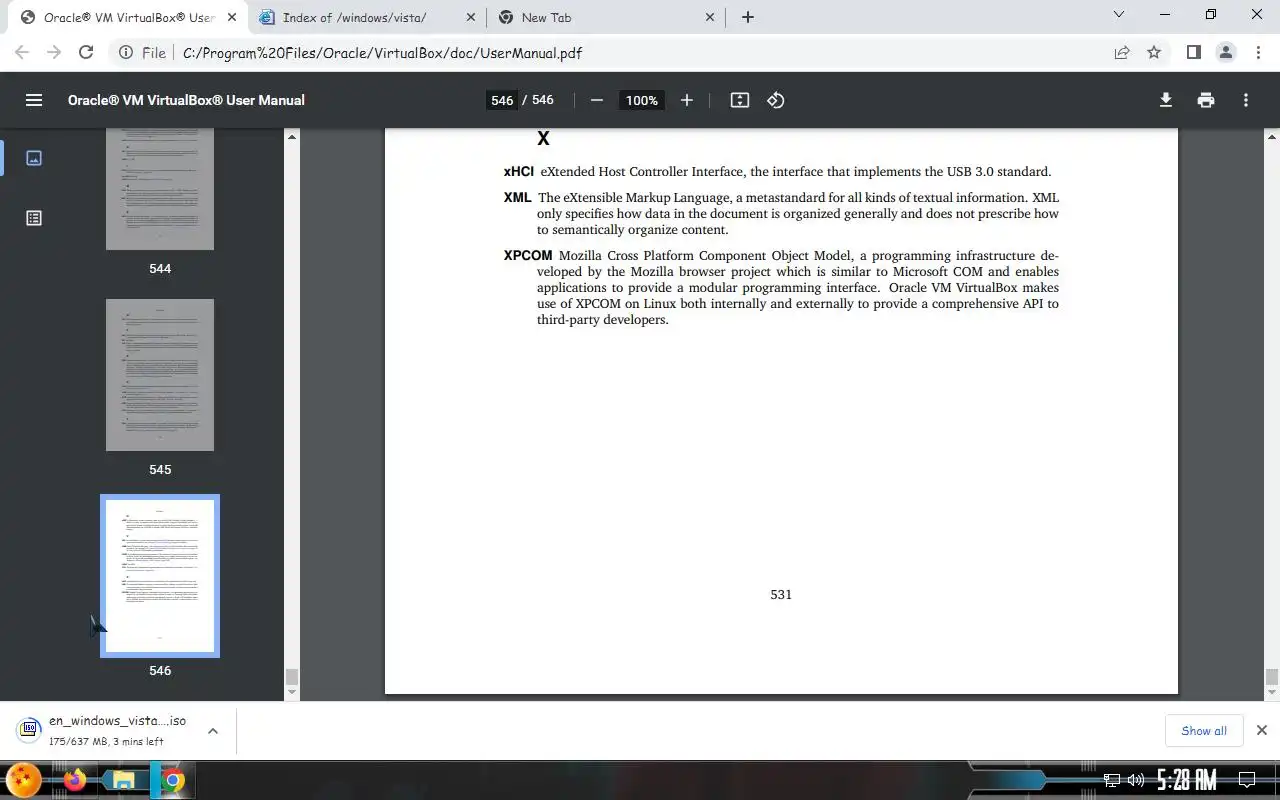Open File Explorer from taskbar
The height and width of the screenshot is (800, 1280).
pos(124,780)
